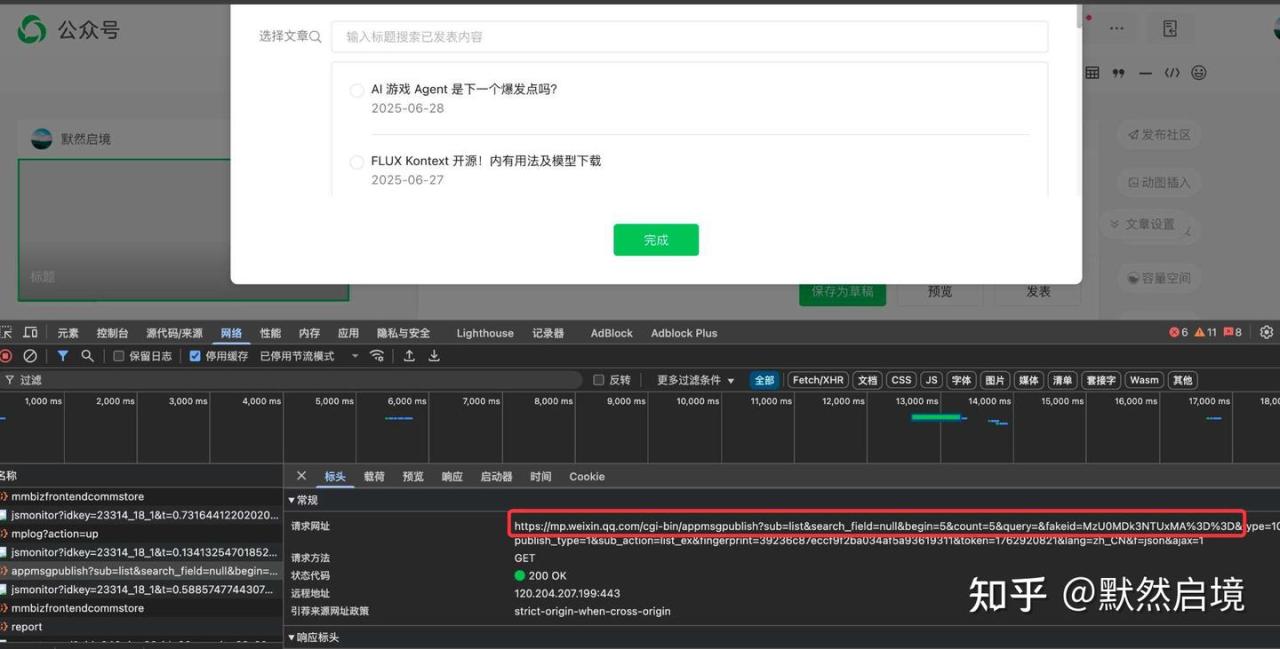
Task: Open DevTools settings gear icon
Action: [1267, 332]
